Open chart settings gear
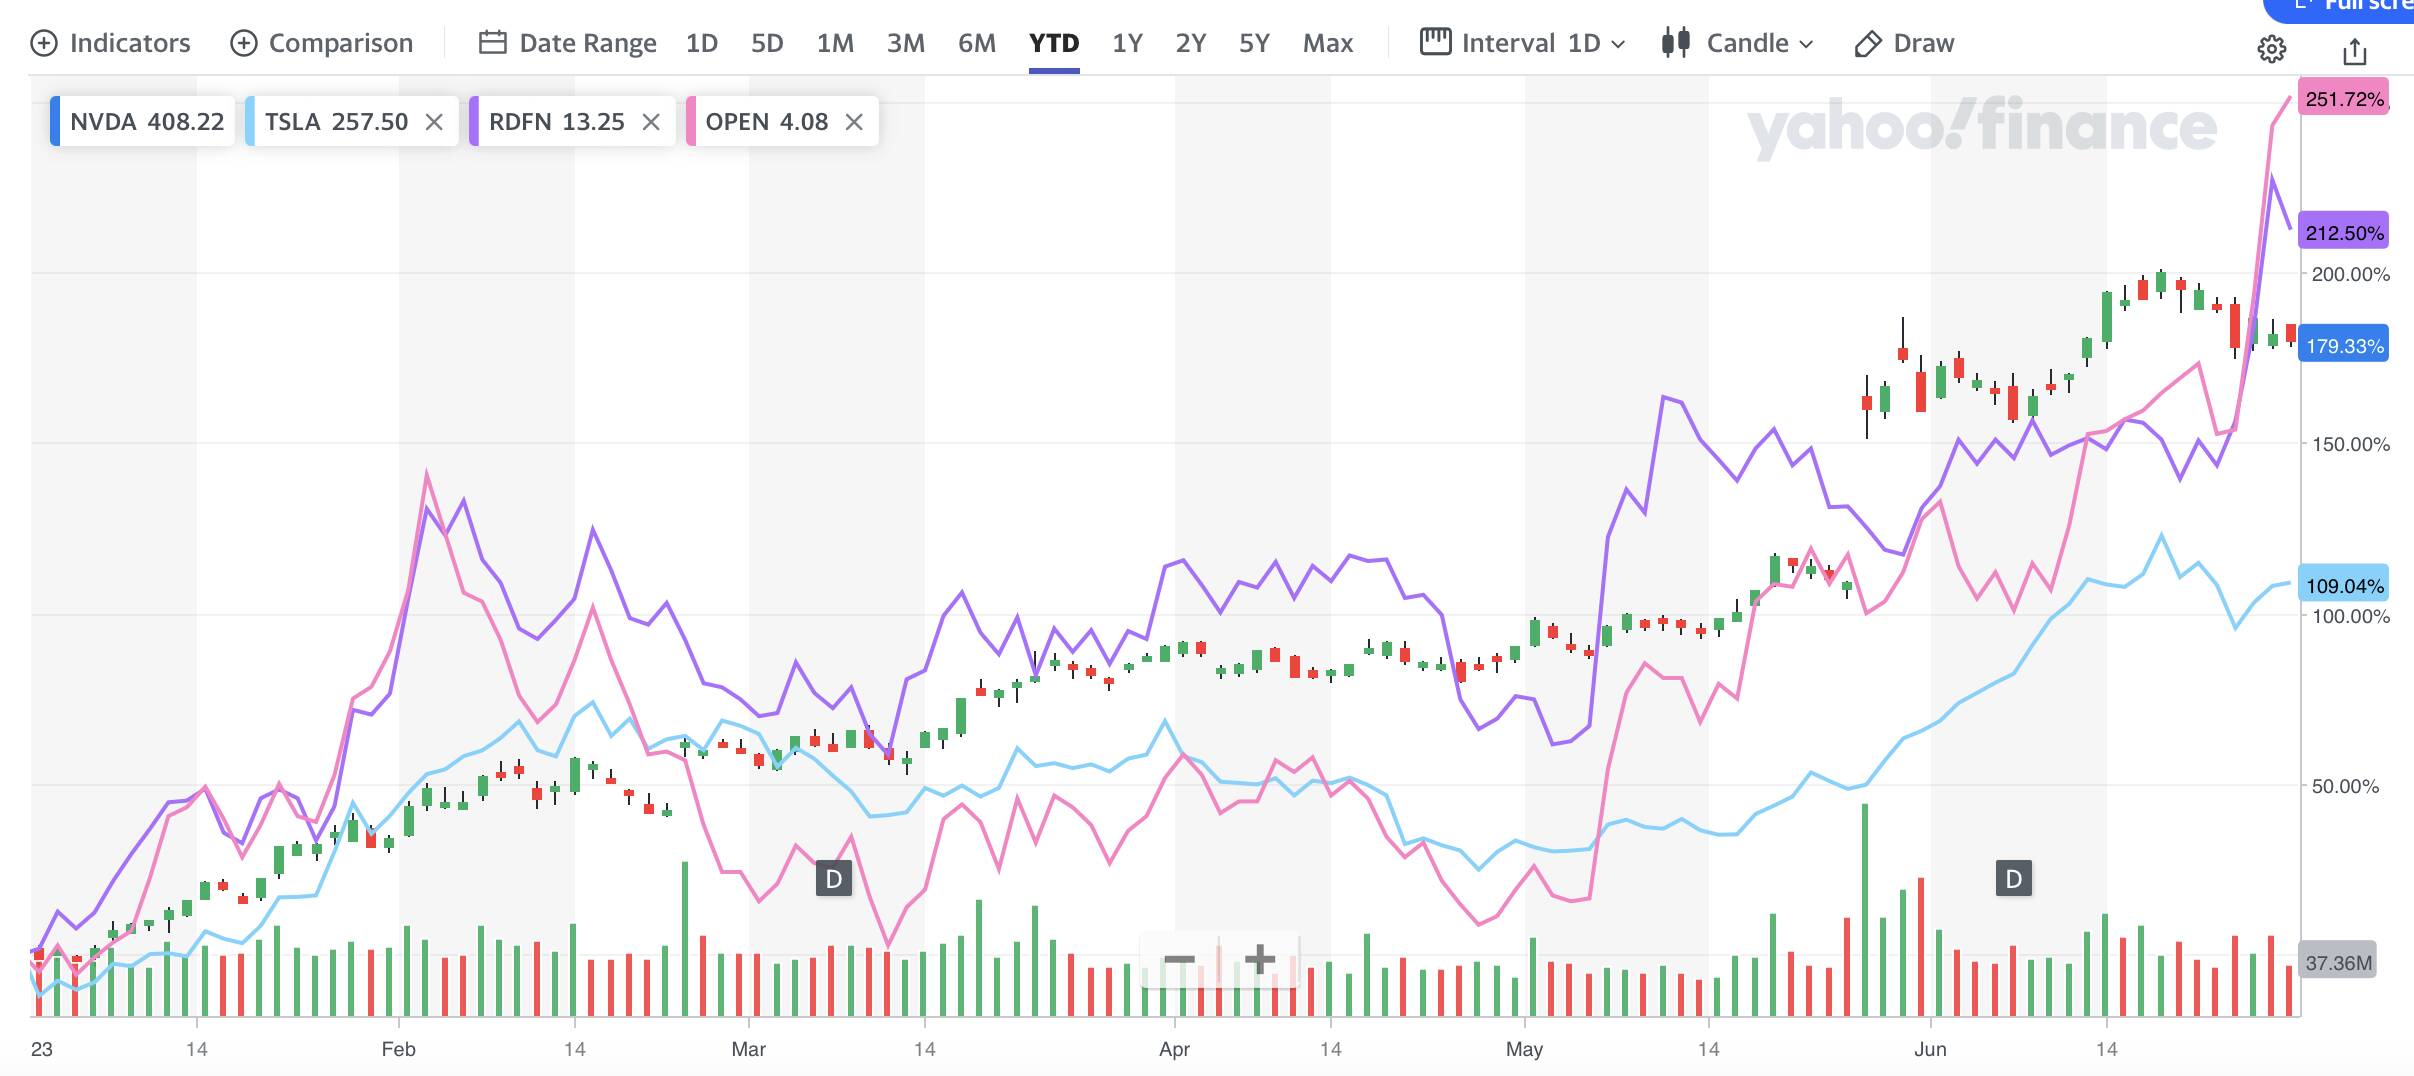Image resolution: width=2414 pixels, height=1076 pixels. tap(2272, 49)
